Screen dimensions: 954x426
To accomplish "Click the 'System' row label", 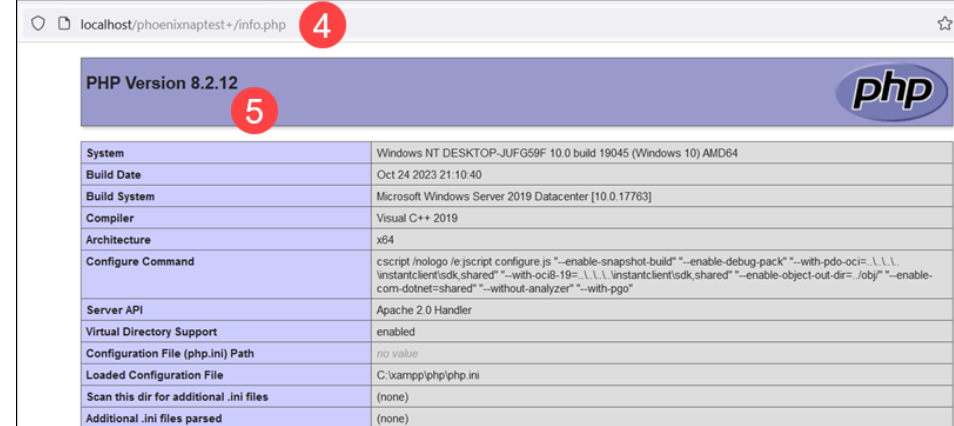I will tap(105, 153).
